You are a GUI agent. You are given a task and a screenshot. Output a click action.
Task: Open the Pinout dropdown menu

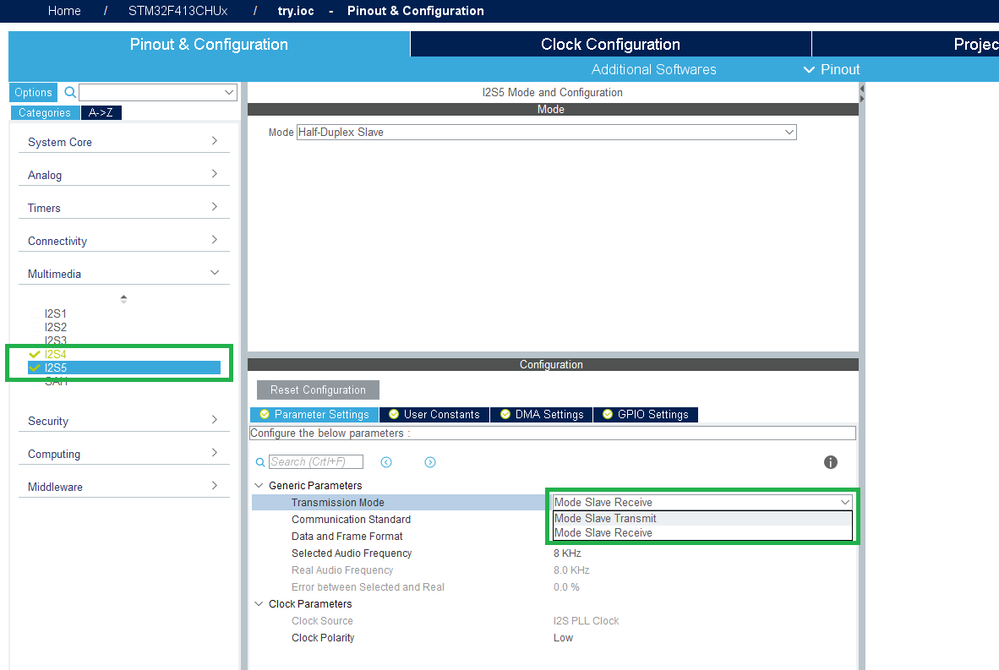click(x=831, y=69)
